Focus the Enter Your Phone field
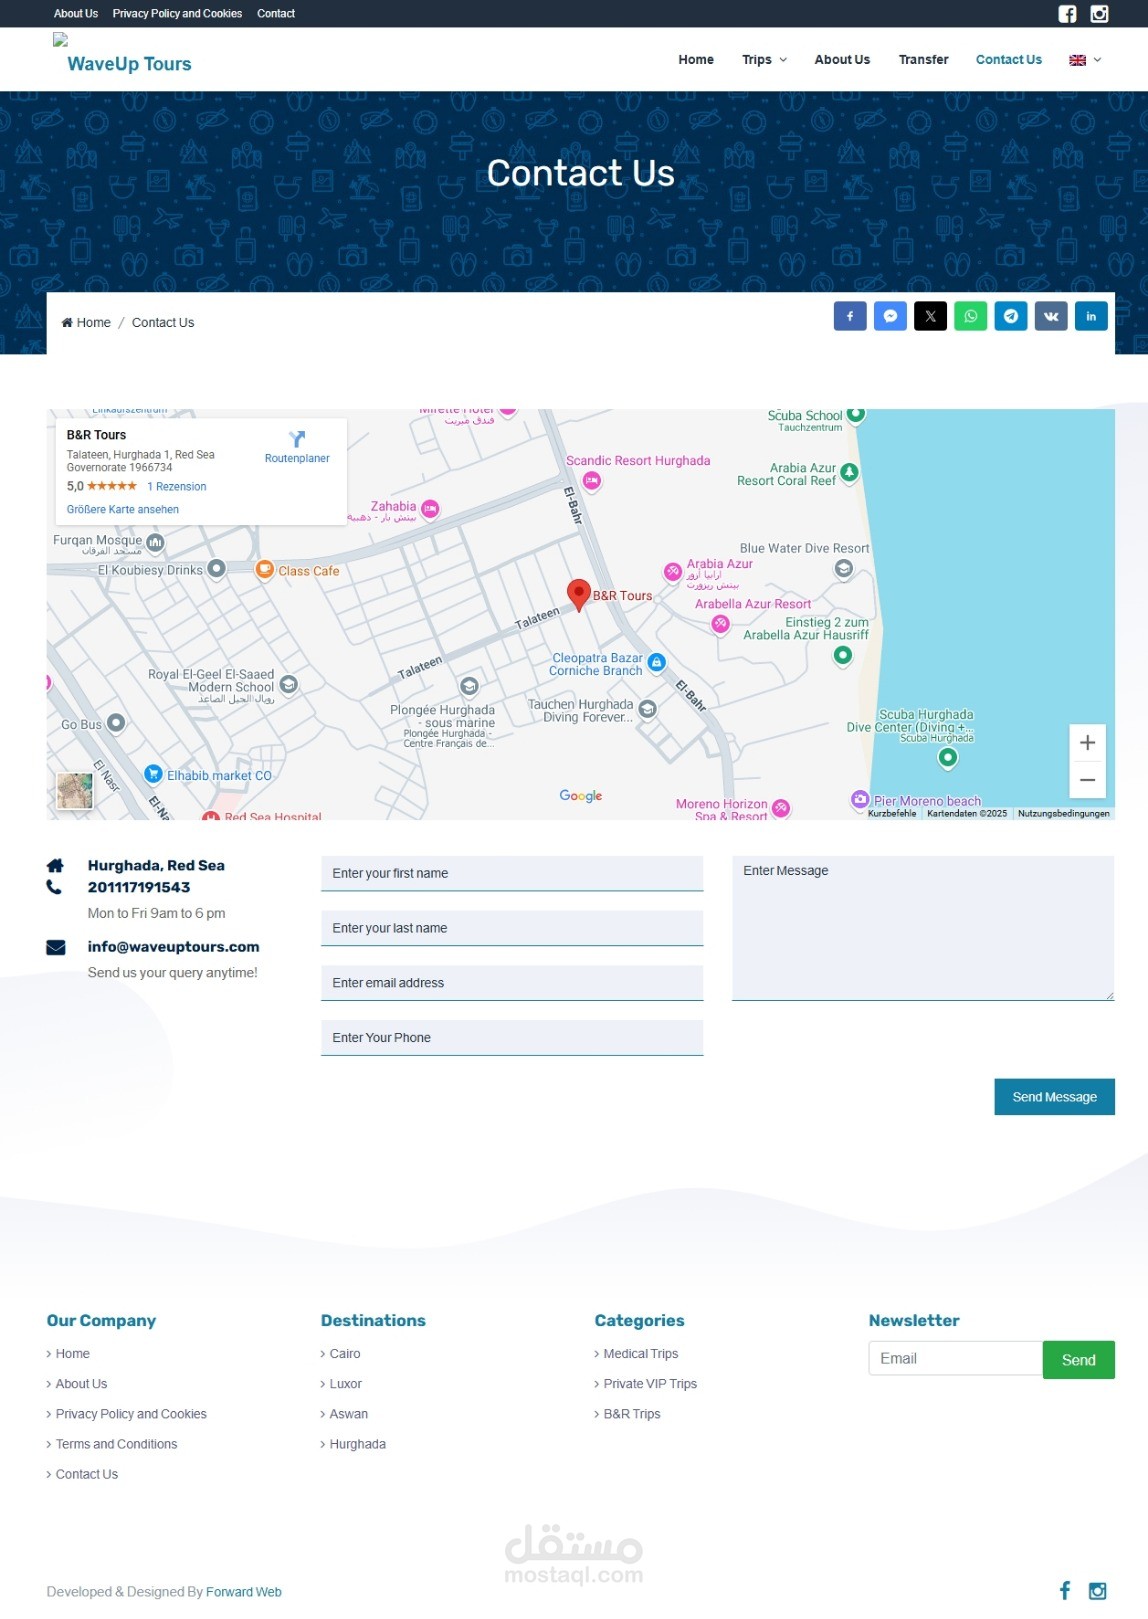 coord(512,1038)
